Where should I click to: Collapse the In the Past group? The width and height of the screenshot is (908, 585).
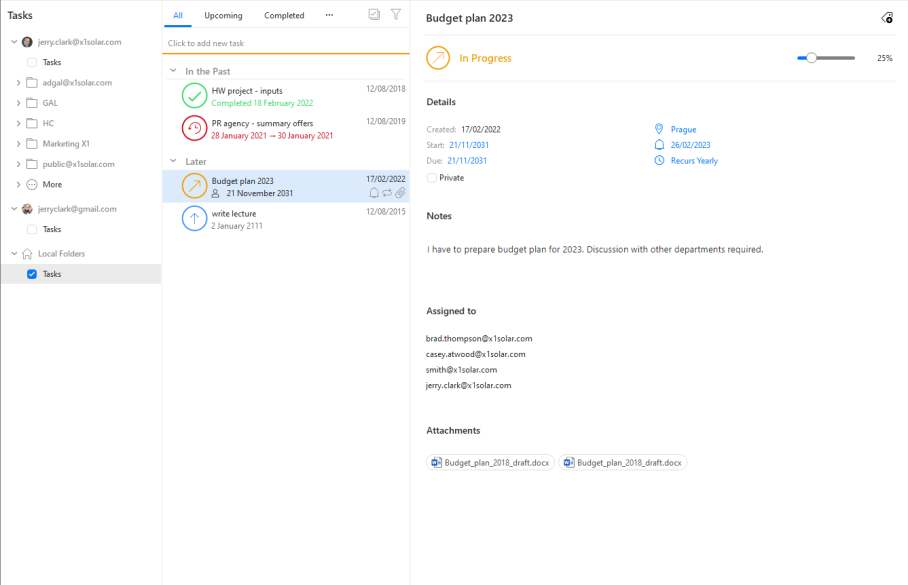click(173, 71)
